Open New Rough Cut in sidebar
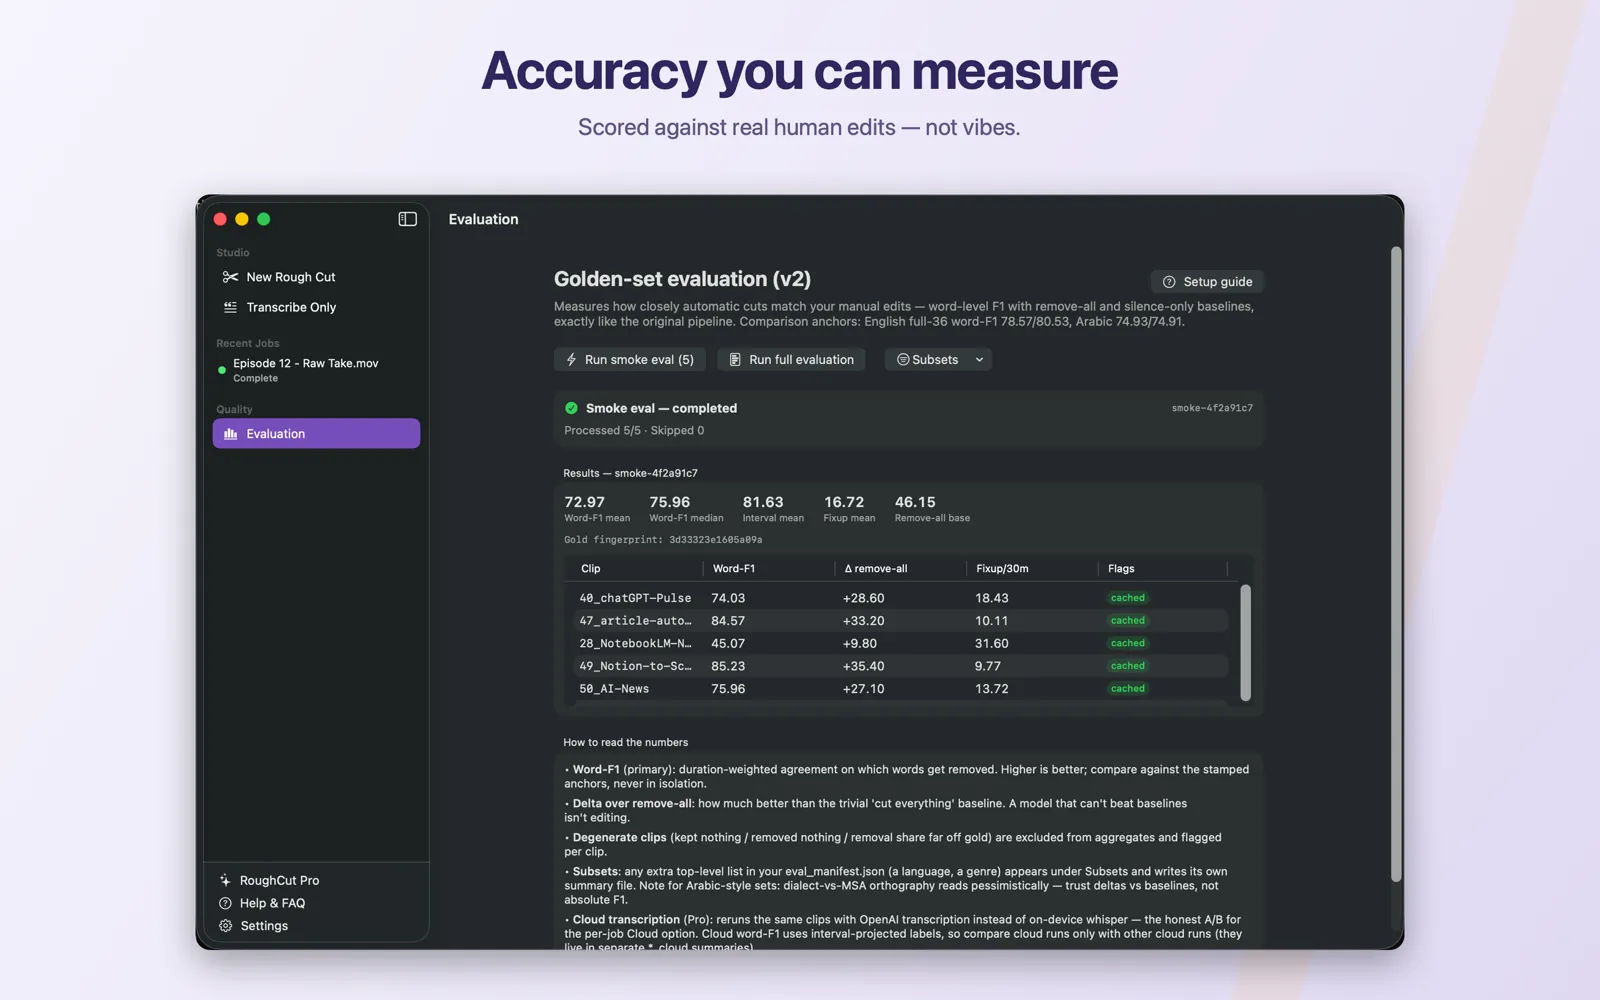 coord(316,277)
